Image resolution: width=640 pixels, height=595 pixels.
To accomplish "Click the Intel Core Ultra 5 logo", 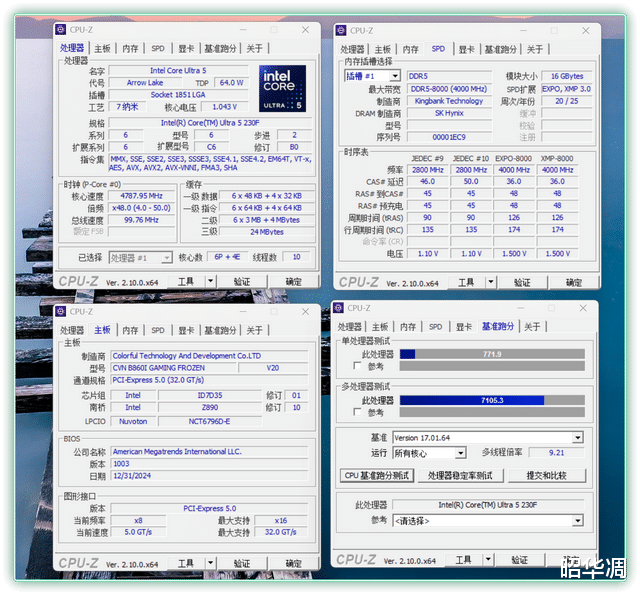I will (x=282, y=87).
